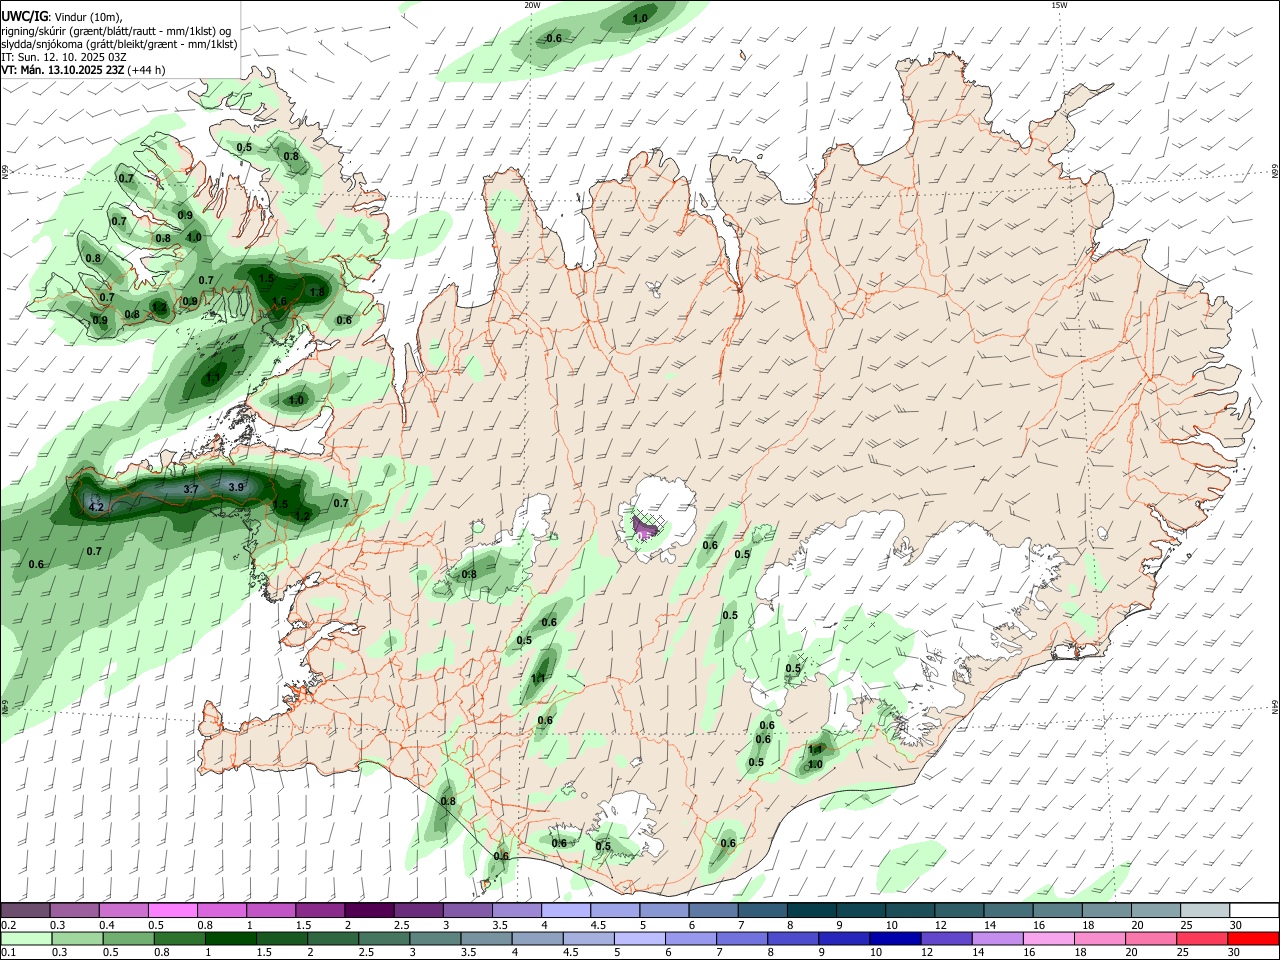Click the 1.8 precipitation value on the map
This screenshot has height=960, width=1280.
click(x=317, y=292)
